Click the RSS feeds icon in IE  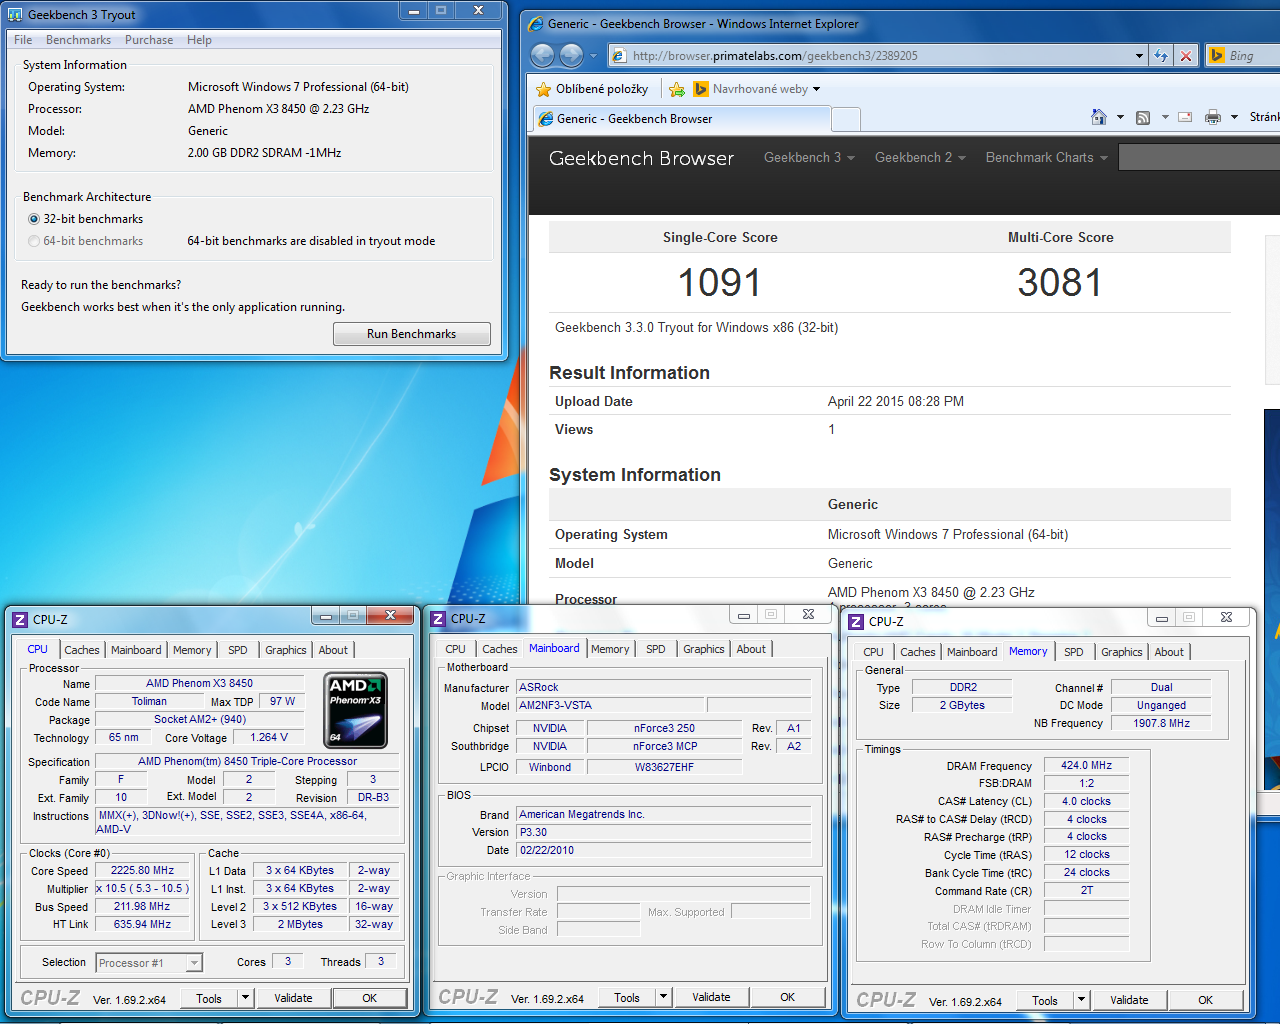click(x=1143, y=117)
